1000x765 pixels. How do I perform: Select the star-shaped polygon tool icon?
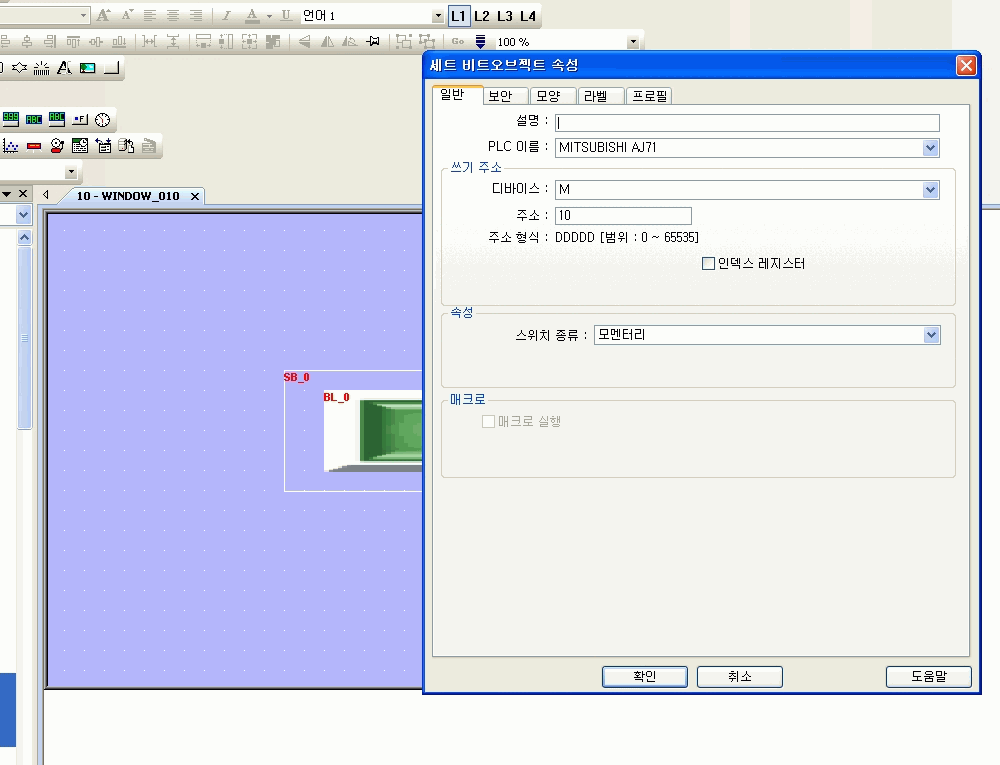pyautogui.click(x=19, y=68)
